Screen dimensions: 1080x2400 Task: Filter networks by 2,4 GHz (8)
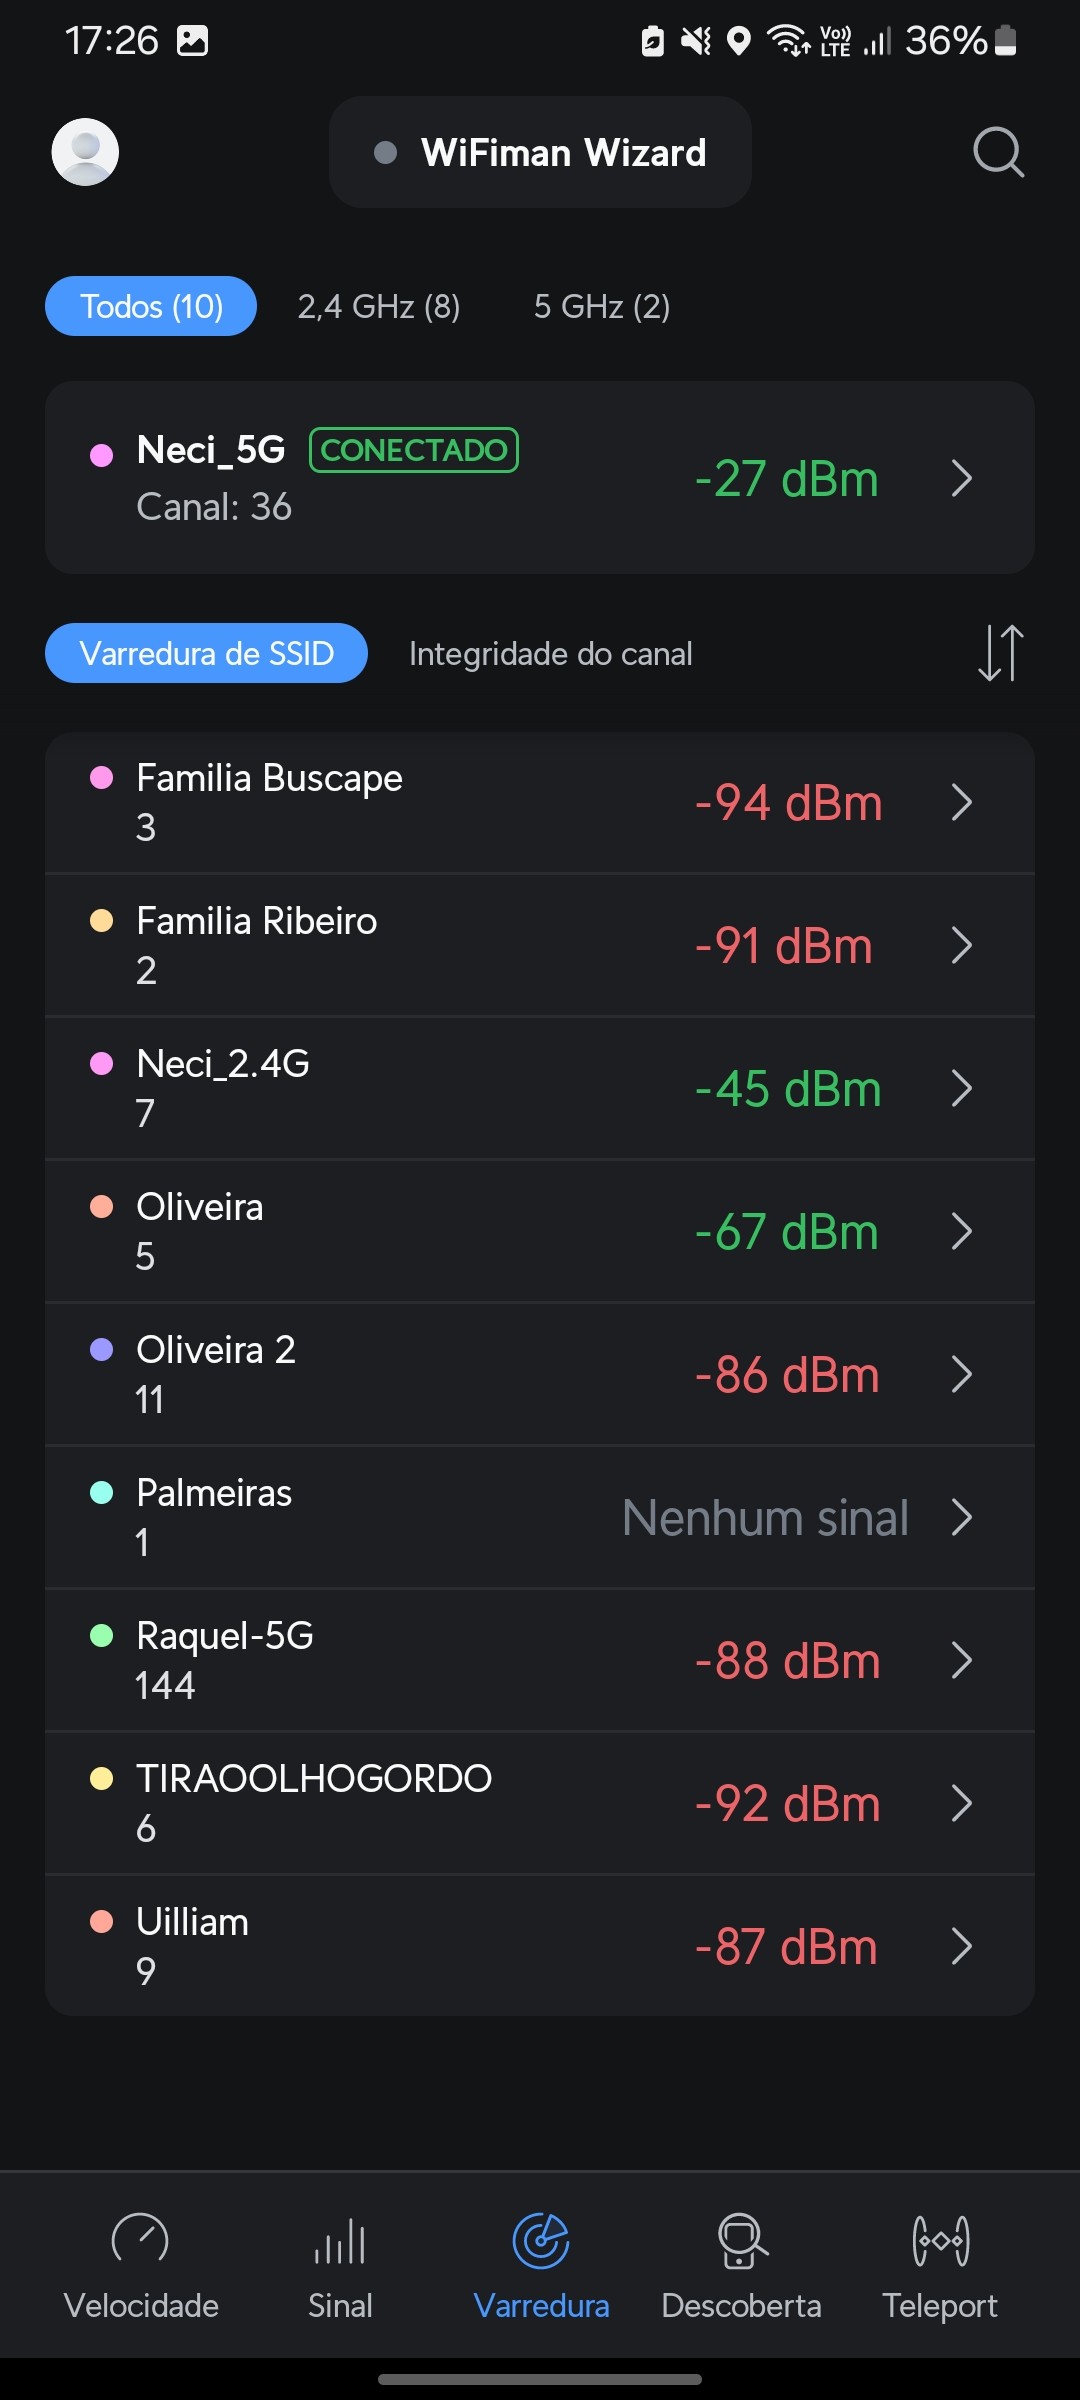click(379, 306)
